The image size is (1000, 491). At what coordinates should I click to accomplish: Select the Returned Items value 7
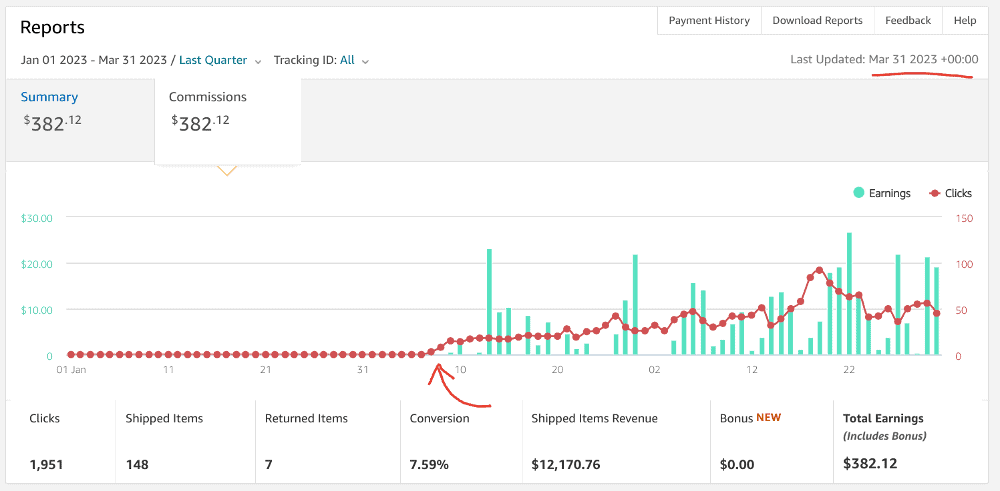(268, 464)
